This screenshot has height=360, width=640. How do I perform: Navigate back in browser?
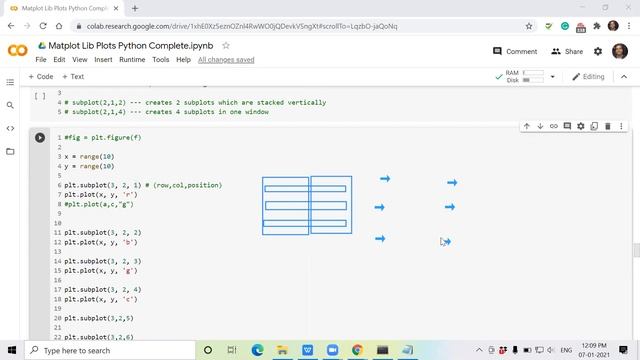click(11, 26)
